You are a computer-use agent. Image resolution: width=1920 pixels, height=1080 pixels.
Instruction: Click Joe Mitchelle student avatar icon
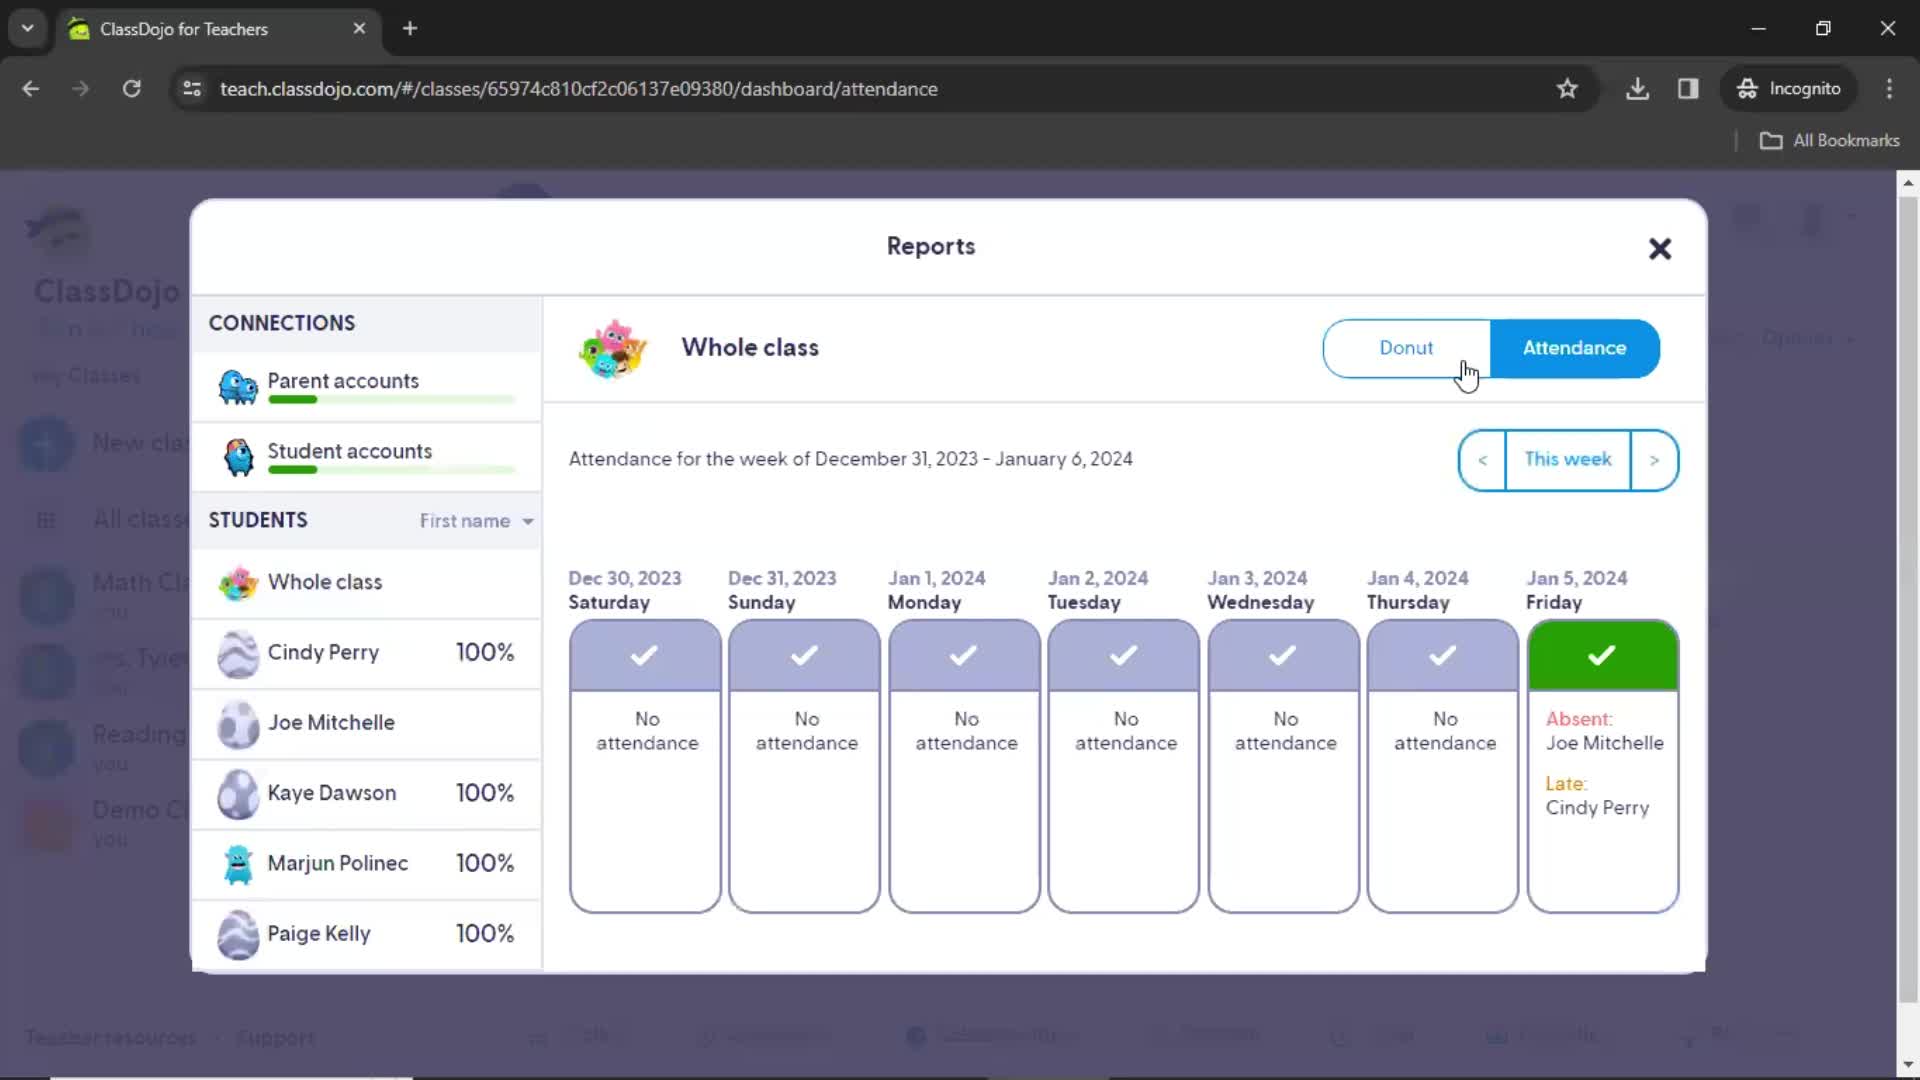(237, 723)
